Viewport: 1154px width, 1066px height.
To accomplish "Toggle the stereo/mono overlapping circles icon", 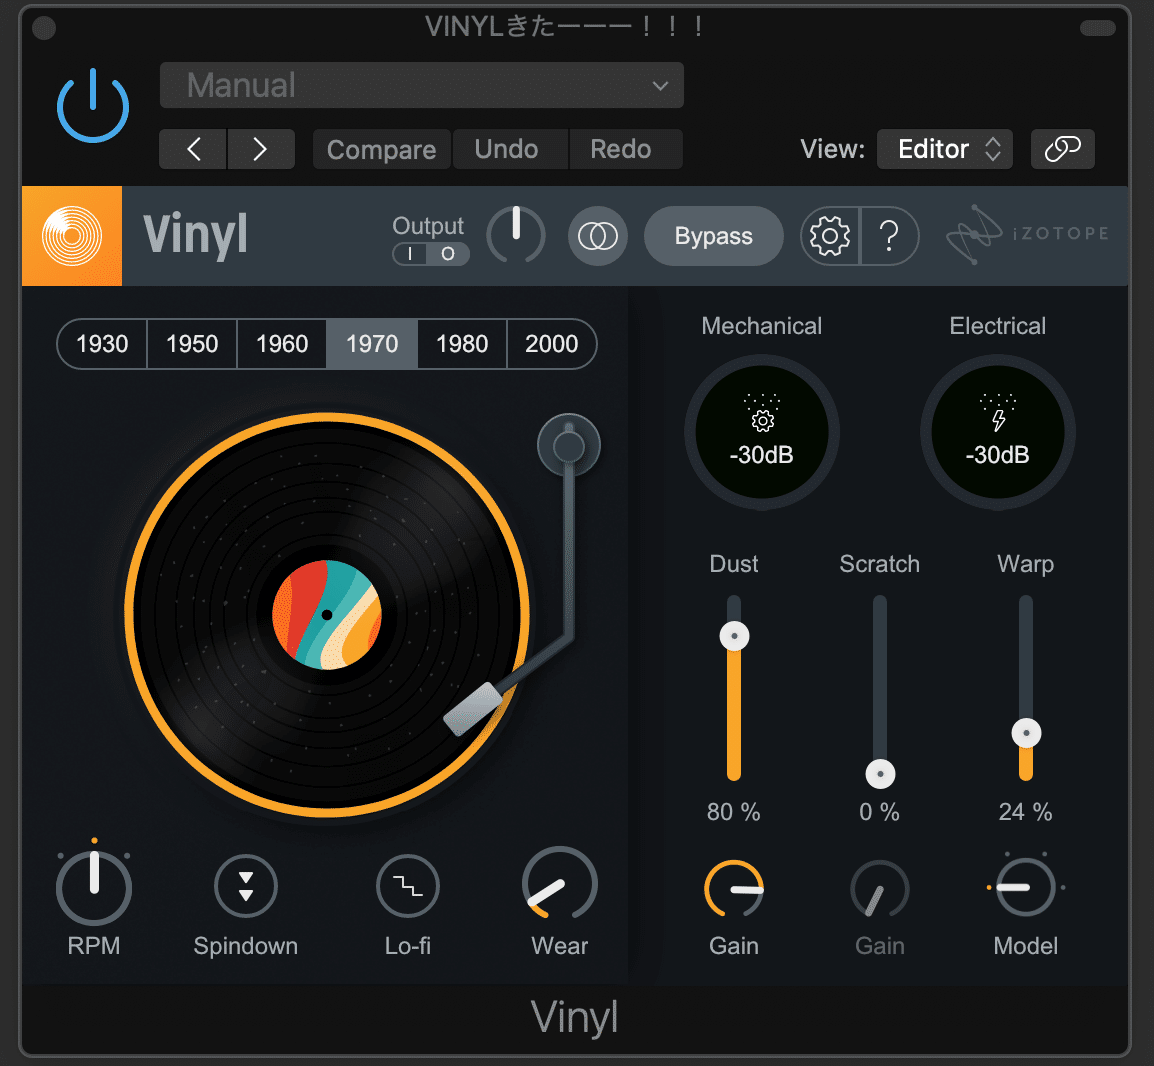I will pos(598,236).
